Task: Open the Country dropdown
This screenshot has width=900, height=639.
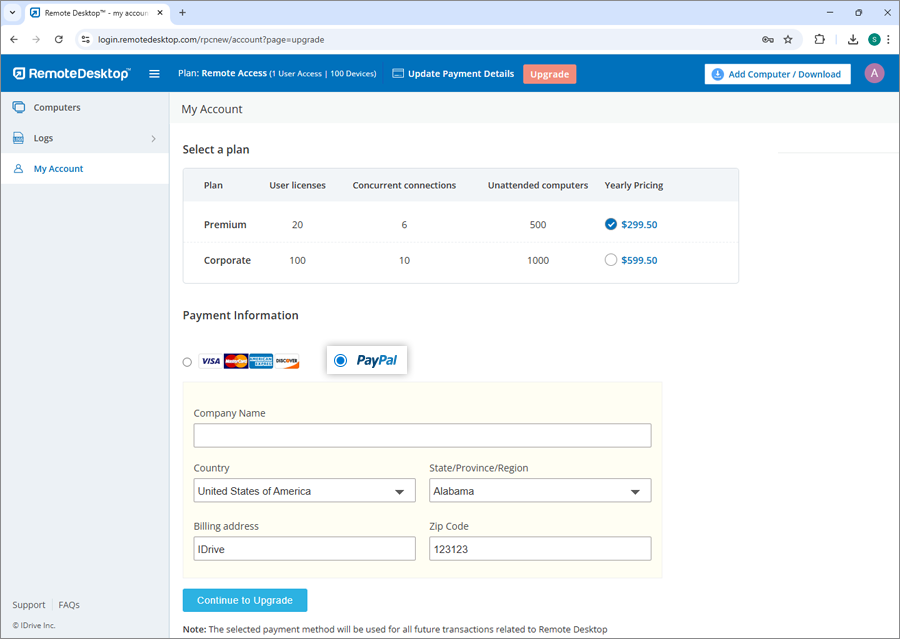Action: tap(304, 491)
